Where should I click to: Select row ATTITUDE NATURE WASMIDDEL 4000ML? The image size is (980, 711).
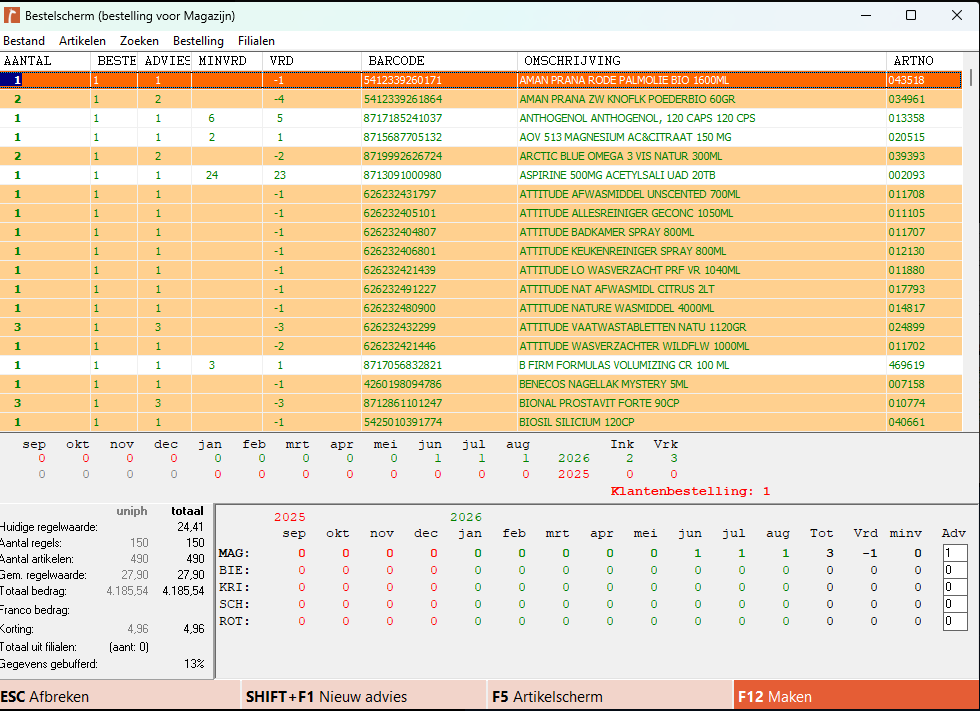pyautogui.click(x=481, y=308)
